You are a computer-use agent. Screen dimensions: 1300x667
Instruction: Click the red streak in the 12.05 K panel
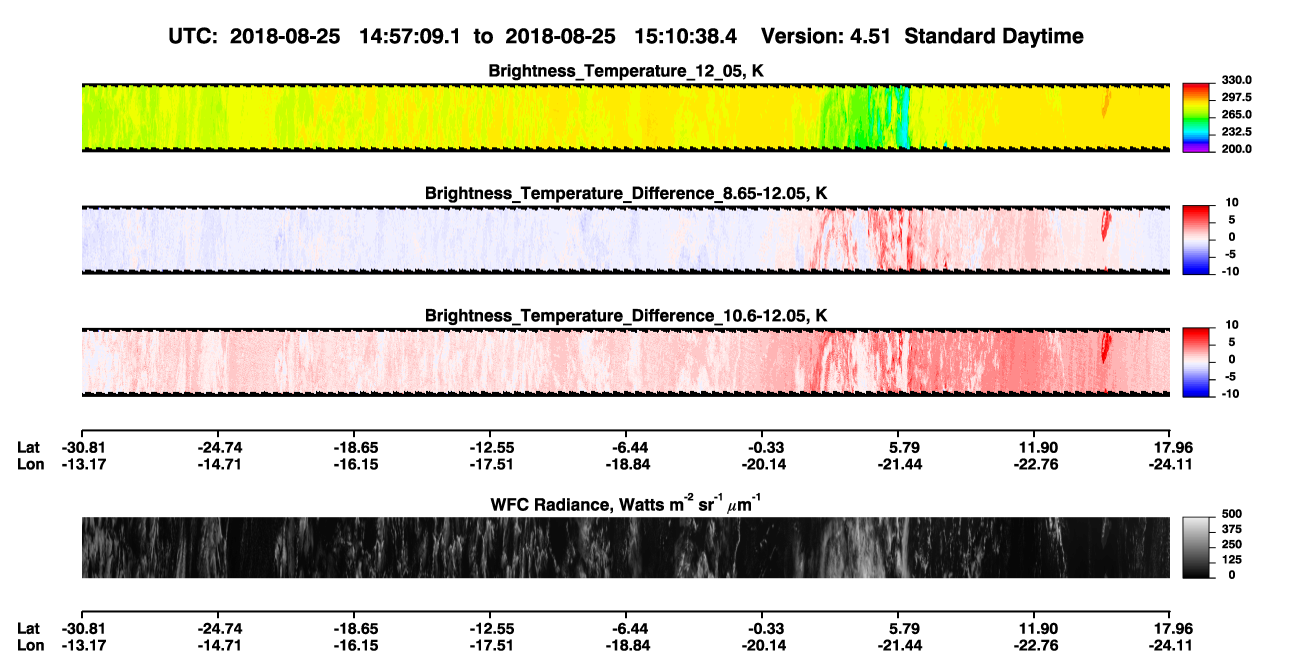coord(1105,104)
